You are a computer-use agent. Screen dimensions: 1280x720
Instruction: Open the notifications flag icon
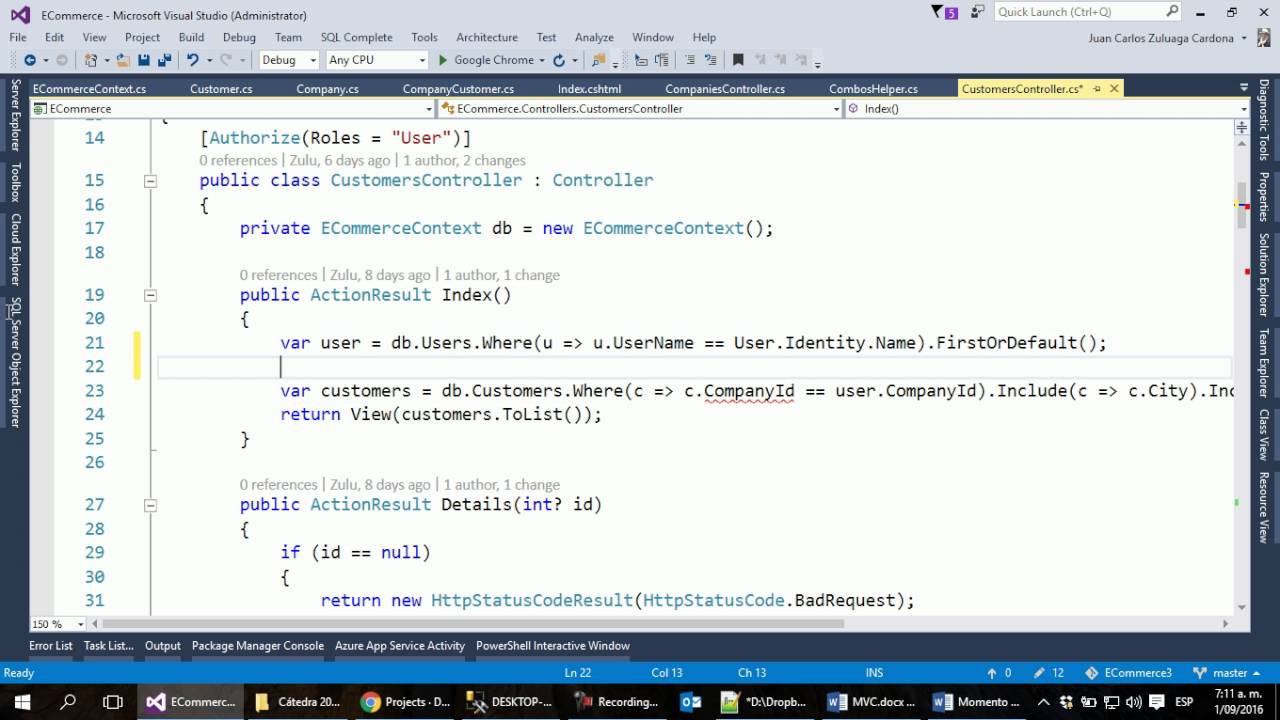pos(944,12)
